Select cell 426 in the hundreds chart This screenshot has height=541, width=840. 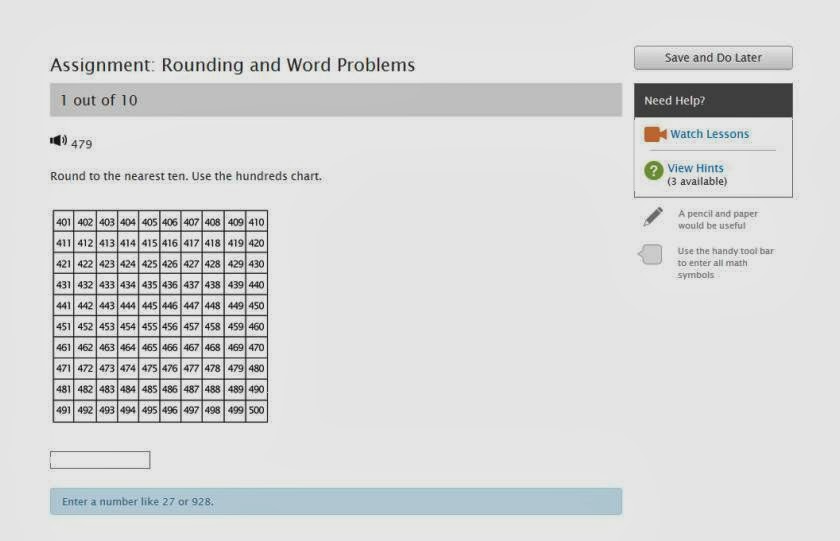[x=170, y=264]
